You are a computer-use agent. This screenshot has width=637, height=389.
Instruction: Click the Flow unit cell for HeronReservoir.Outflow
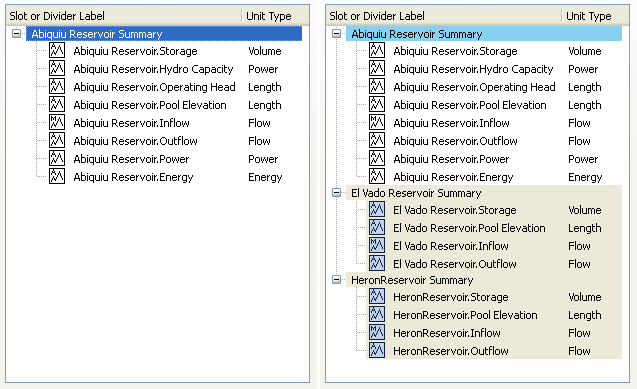tap(579, 351)
